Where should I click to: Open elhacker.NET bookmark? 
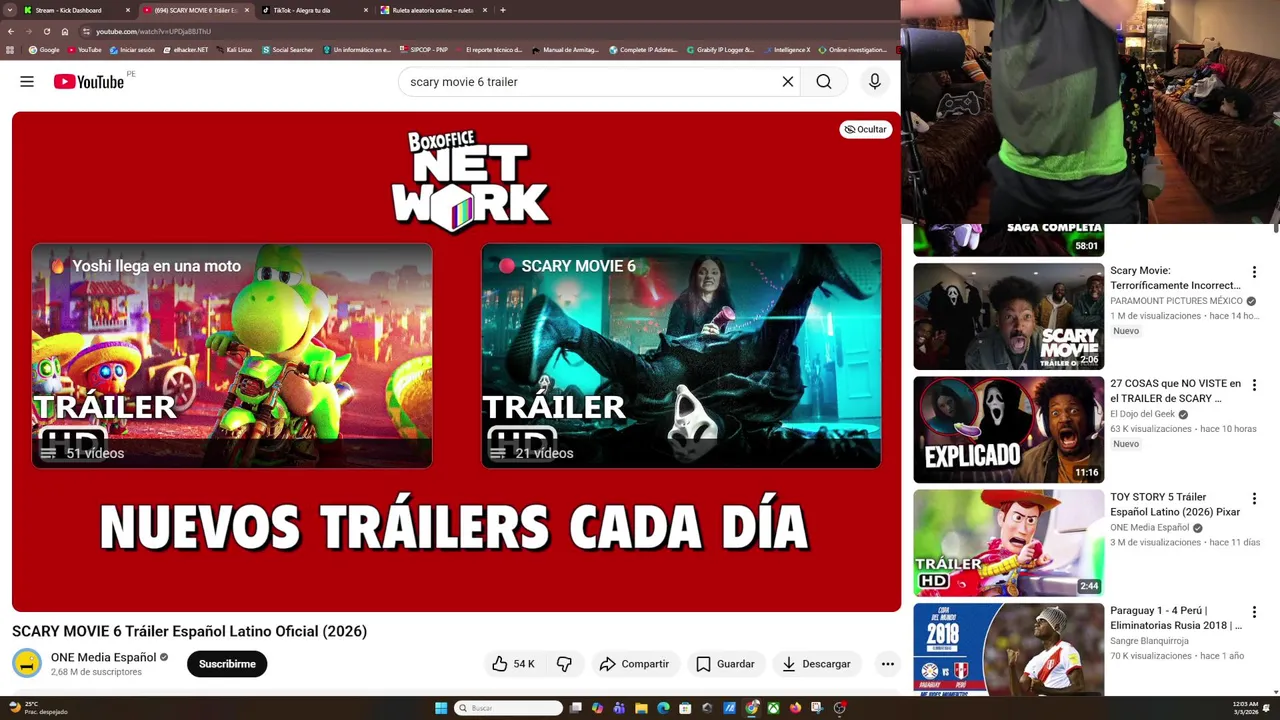pos(186,49)
